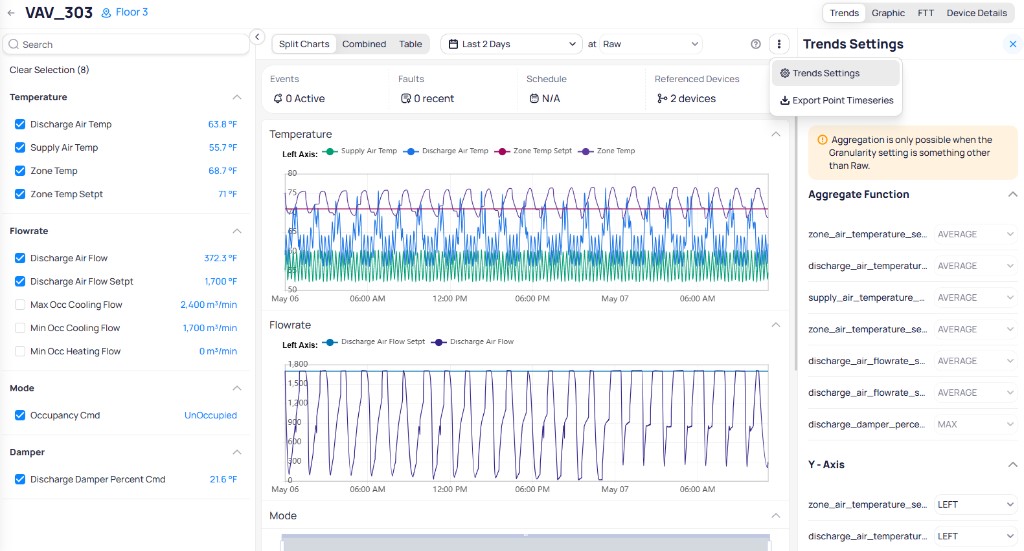Image resolution: width=1024 pixels, height=551 pixels.
Task: Toggle the Discharge Air Flow legend marker
Action: pos(439,342)
